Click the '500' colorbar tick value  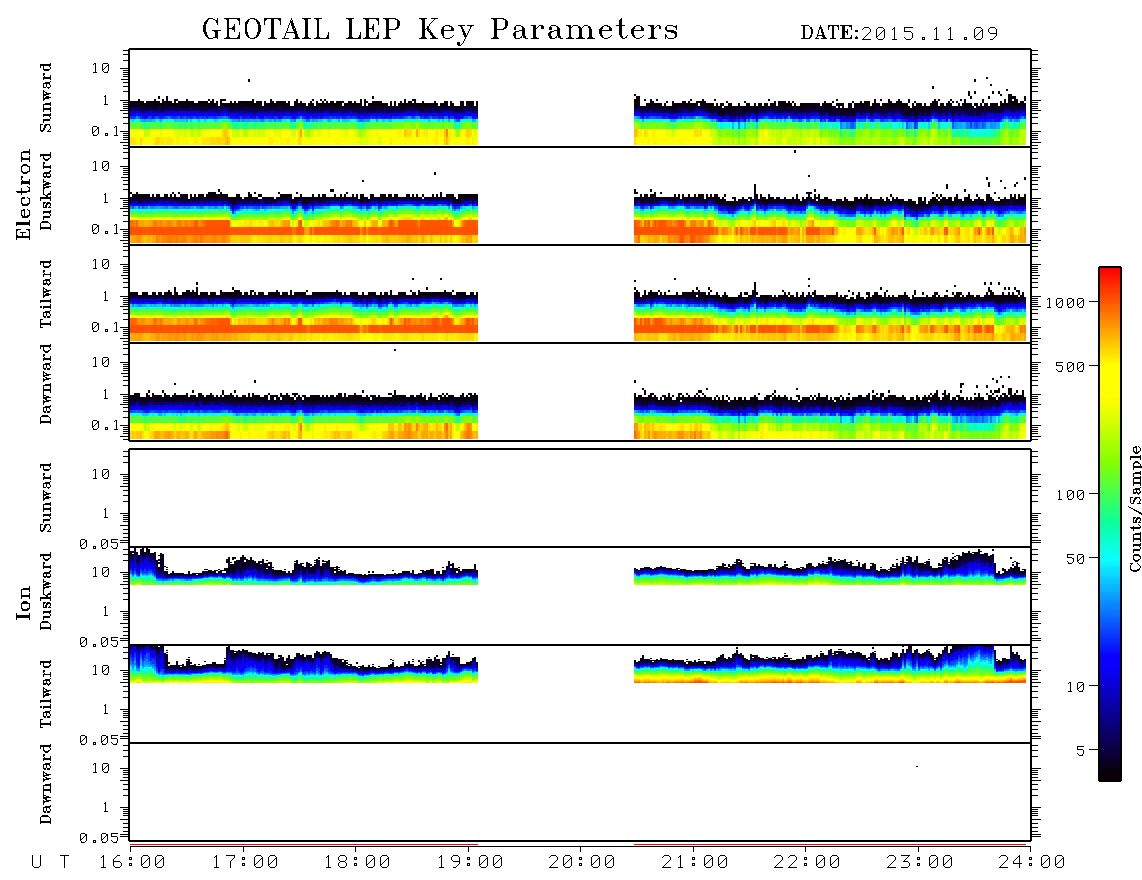pyautogui.click(x=1071, y=366)
